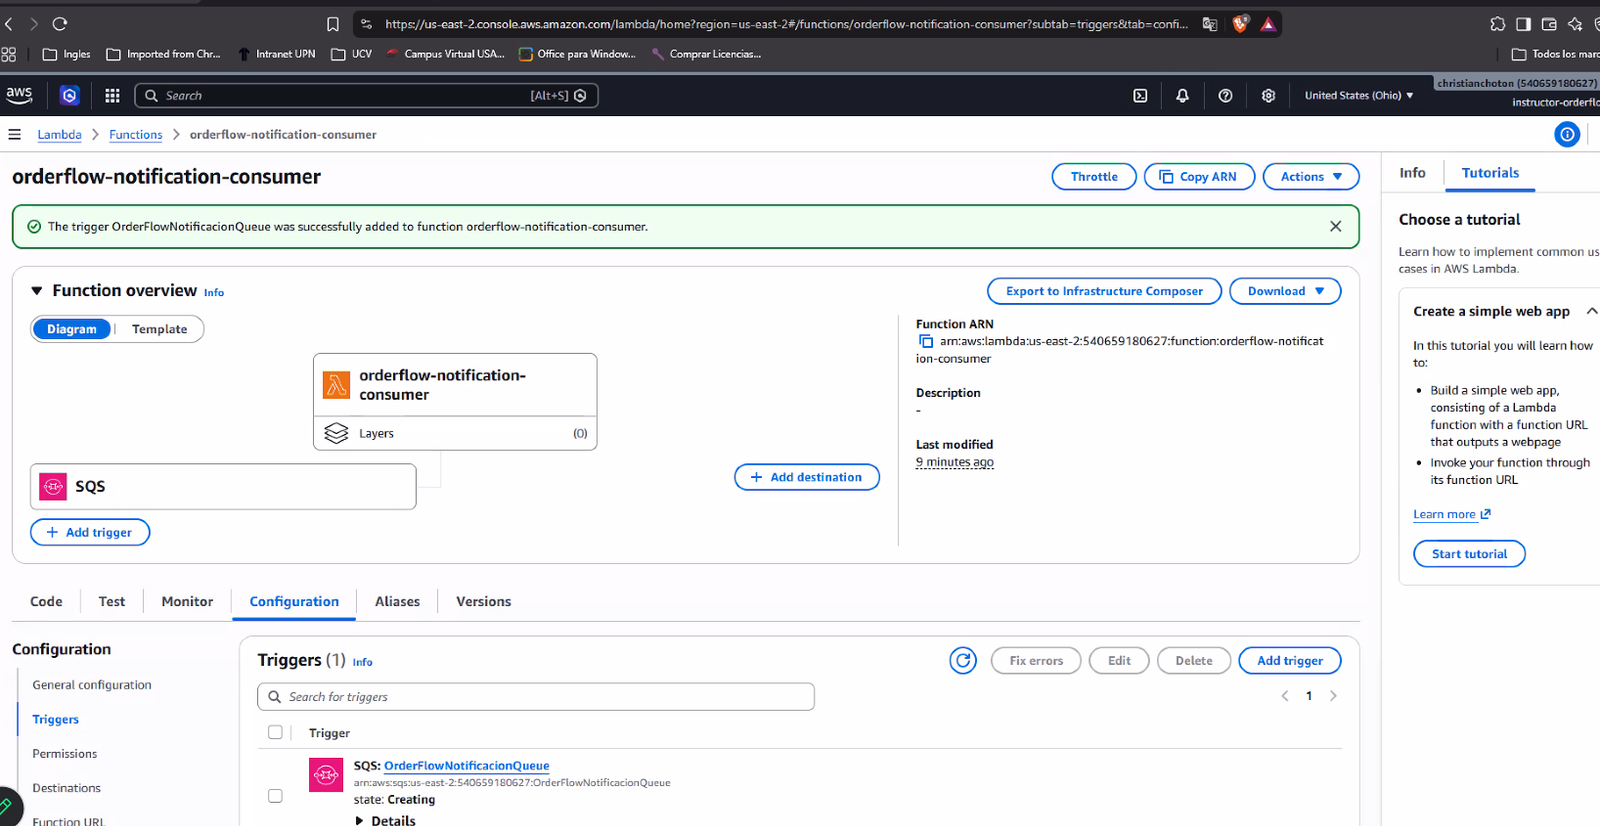Go forward in the browser
The width and height of the screenshot is (1600, 826).
click(x=34, y=23)
